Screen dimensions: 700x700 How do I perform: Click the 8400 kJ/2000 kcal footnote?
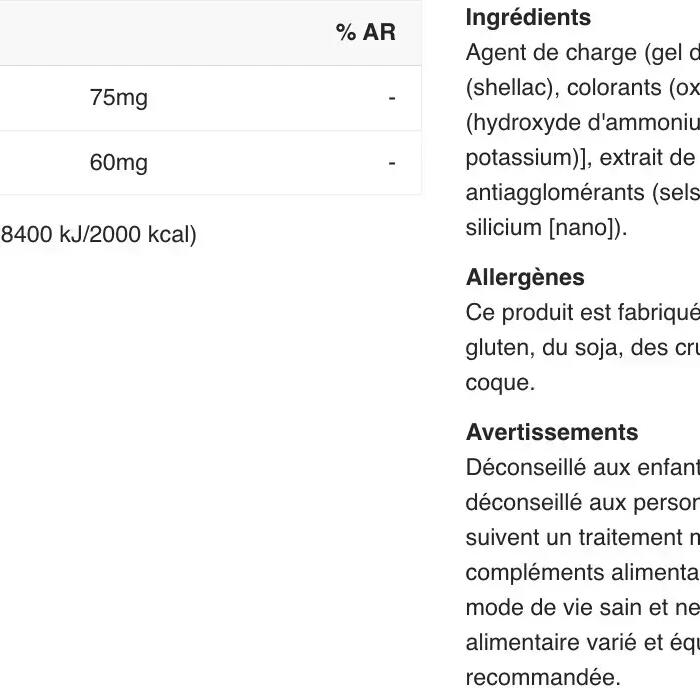[98, 234]
